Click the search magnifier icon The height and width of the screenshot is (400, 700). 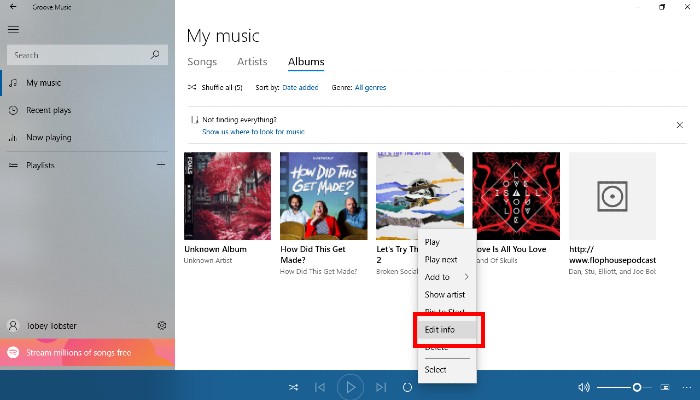point(155,55)
